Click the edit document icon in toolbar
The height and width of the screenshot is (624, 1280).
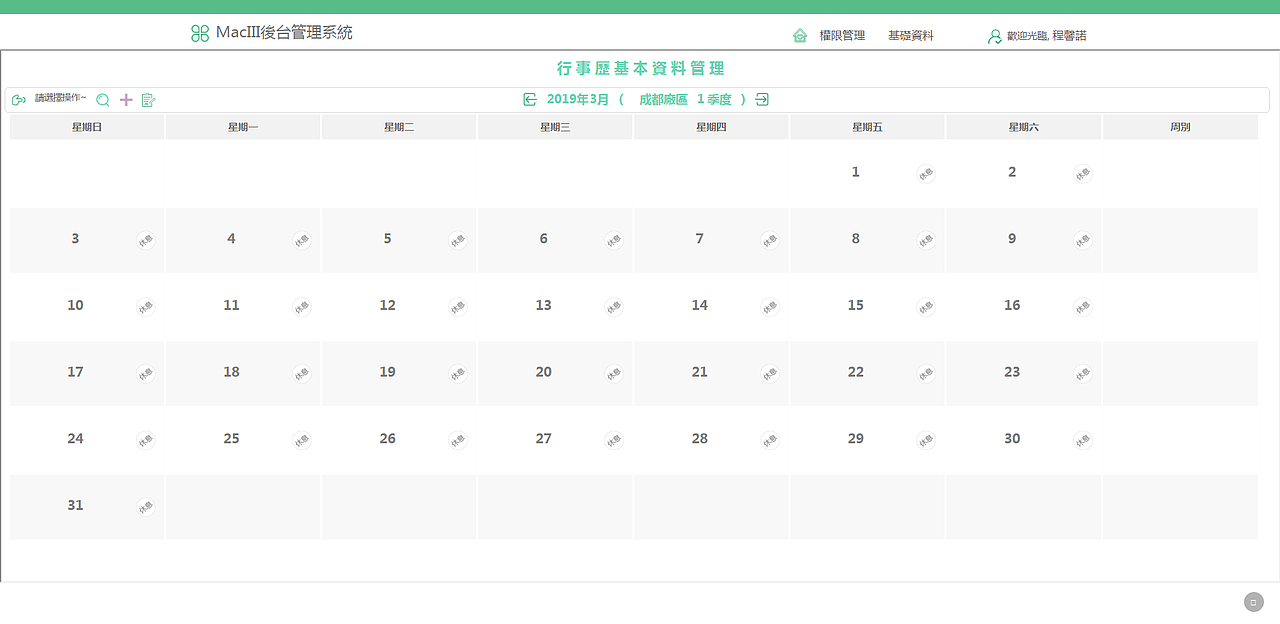coord(148,99)
